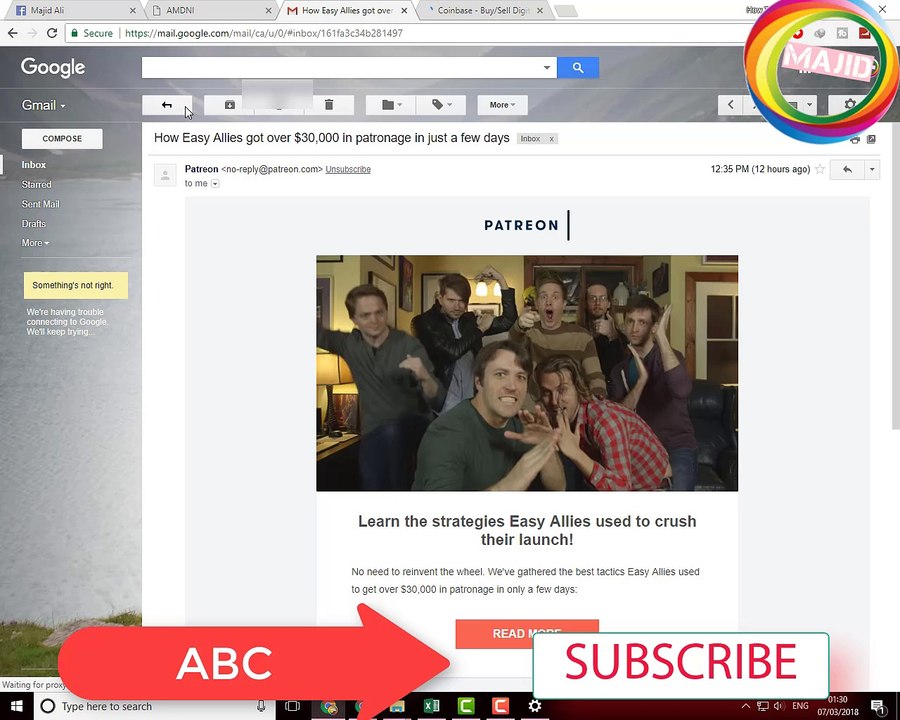Expand the More labels list in the sidebar
This screenshot has width=900, height=720.
(35, 243)
